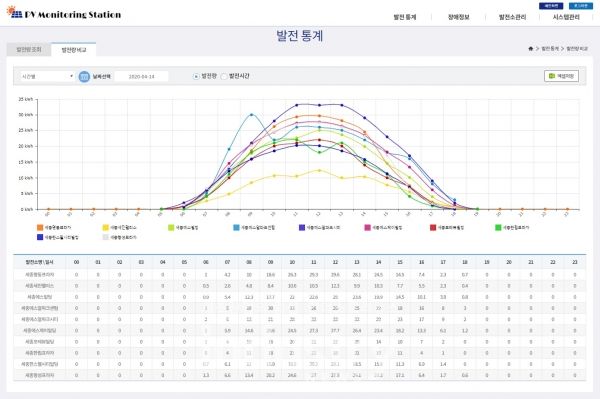Follow the 발전 통계 breadcrumb link
Image resolution: width=600 pixels, height=399 pixels.
point(550,49)
